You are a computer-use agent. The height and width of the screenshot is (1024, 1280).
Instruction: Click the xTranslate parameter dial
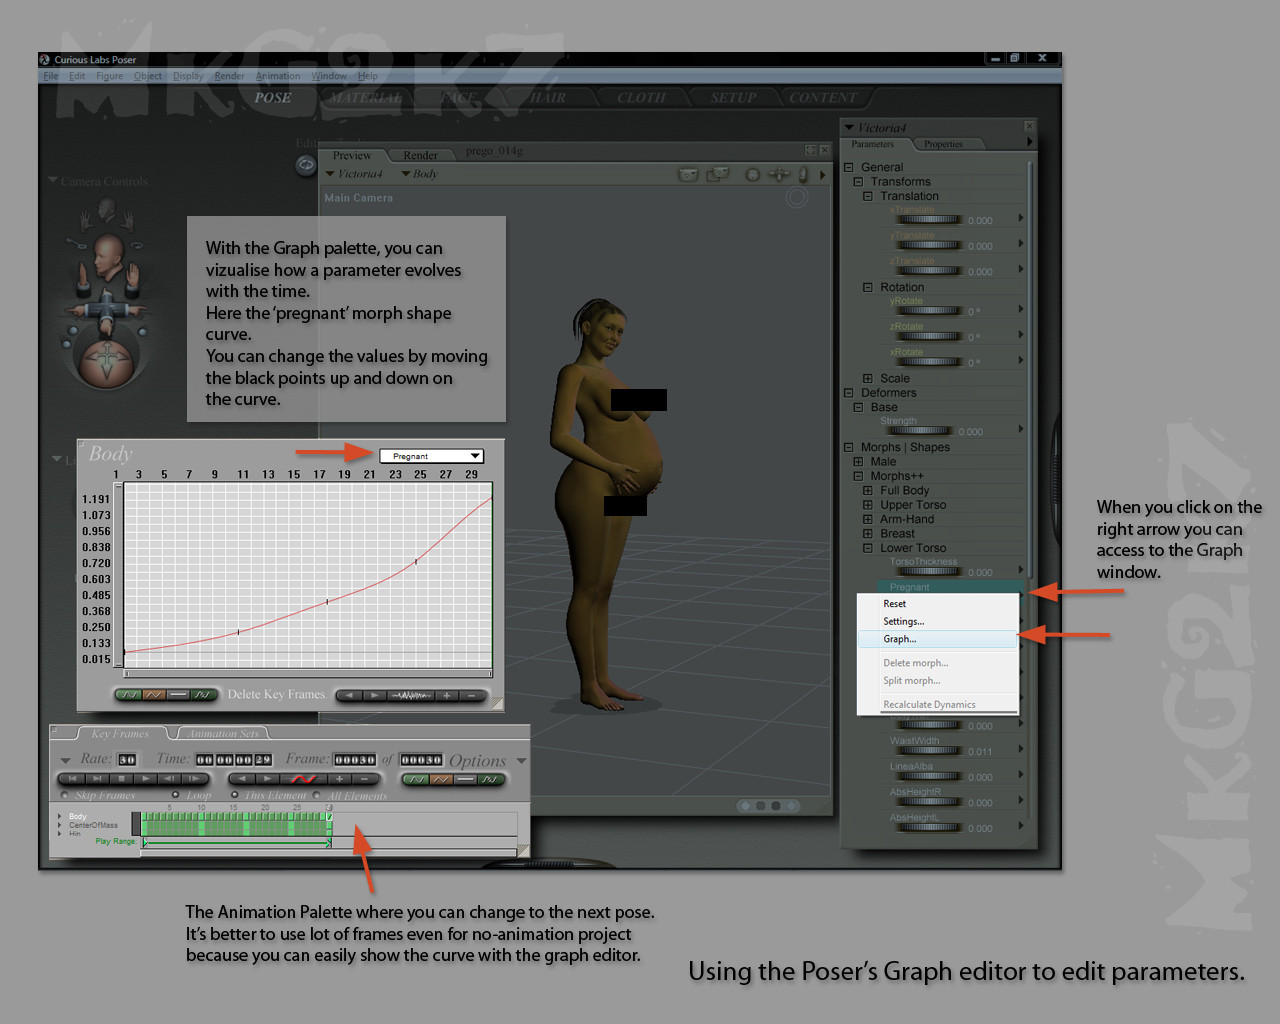pos(928,220)
